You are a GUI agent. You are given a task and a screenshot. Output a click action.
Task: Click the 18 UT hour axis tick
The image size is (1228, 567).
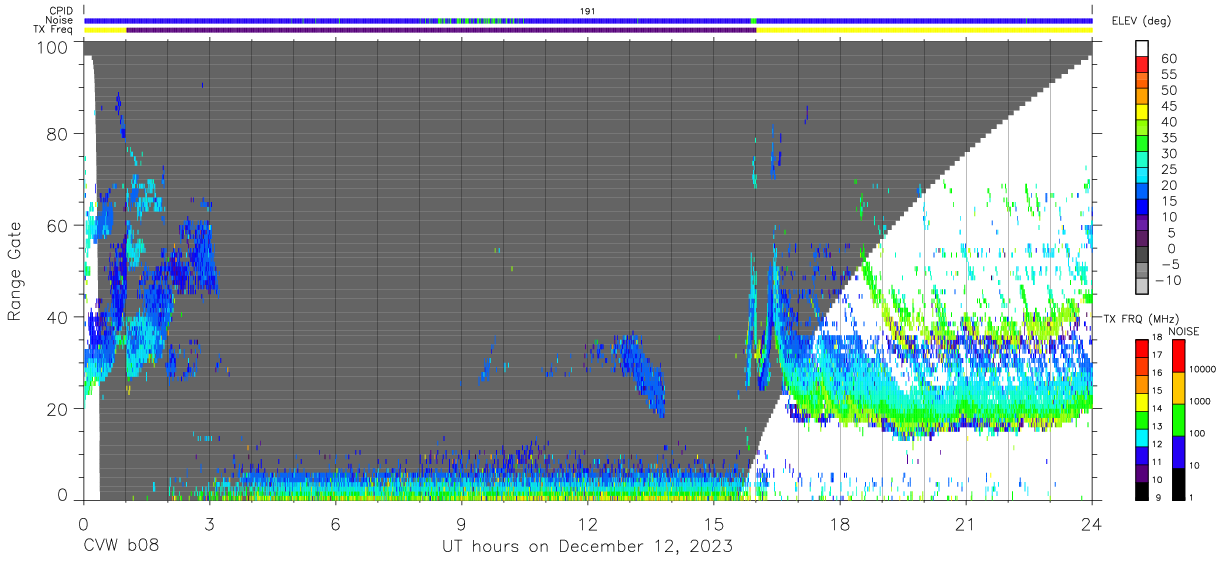(840, 524)
